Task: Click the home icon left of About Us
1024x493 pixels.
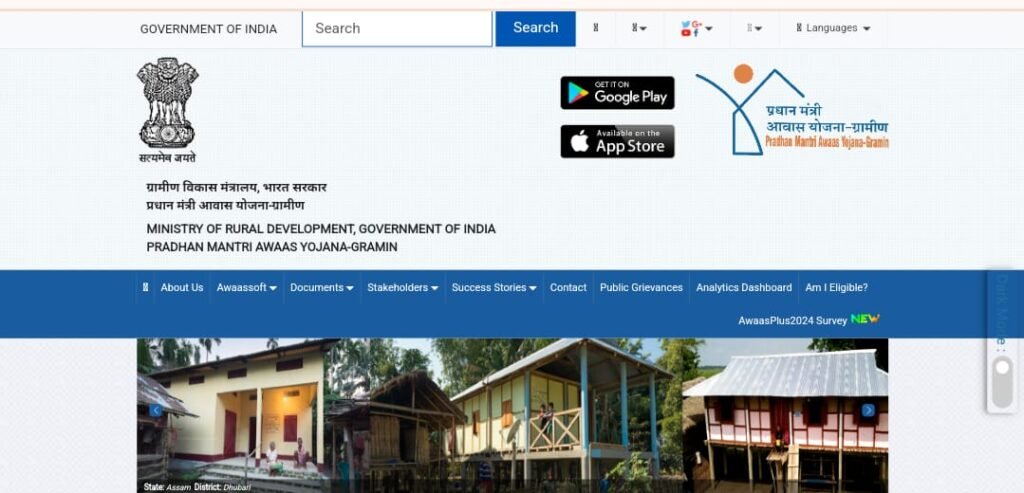Action: [145, 287]
